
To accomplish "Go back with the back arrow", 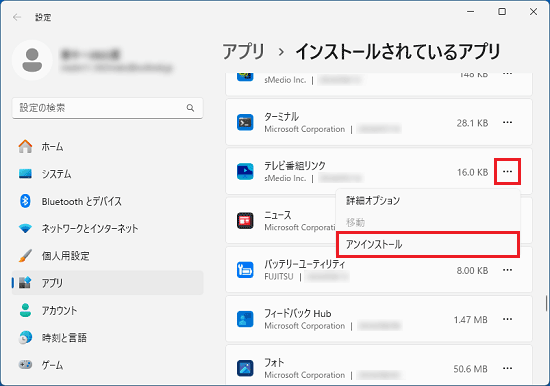I will [x=17, y=17].
